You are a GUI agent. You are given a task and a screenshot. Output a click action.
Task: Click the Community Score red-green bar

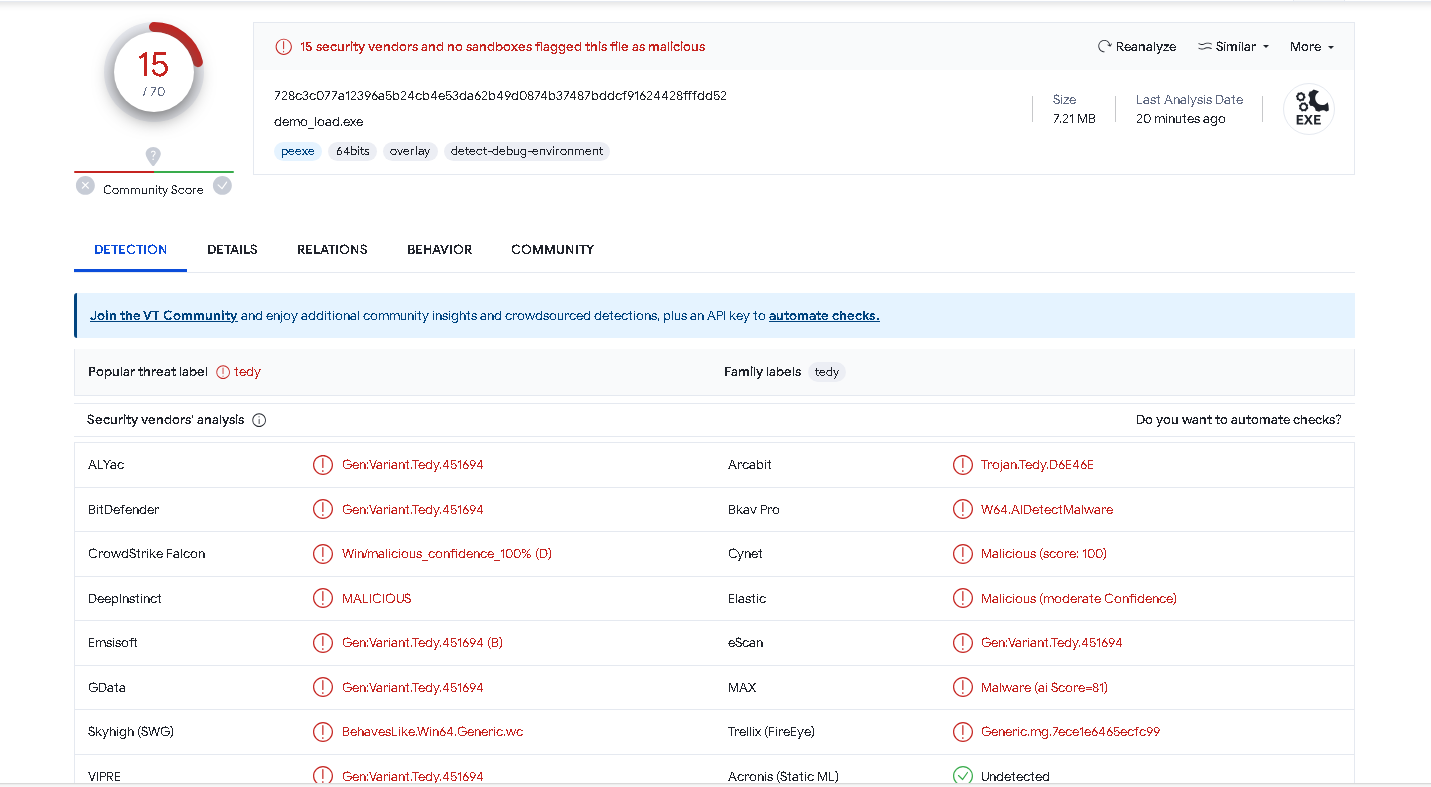pyautogui.click(x=153, y=172)
